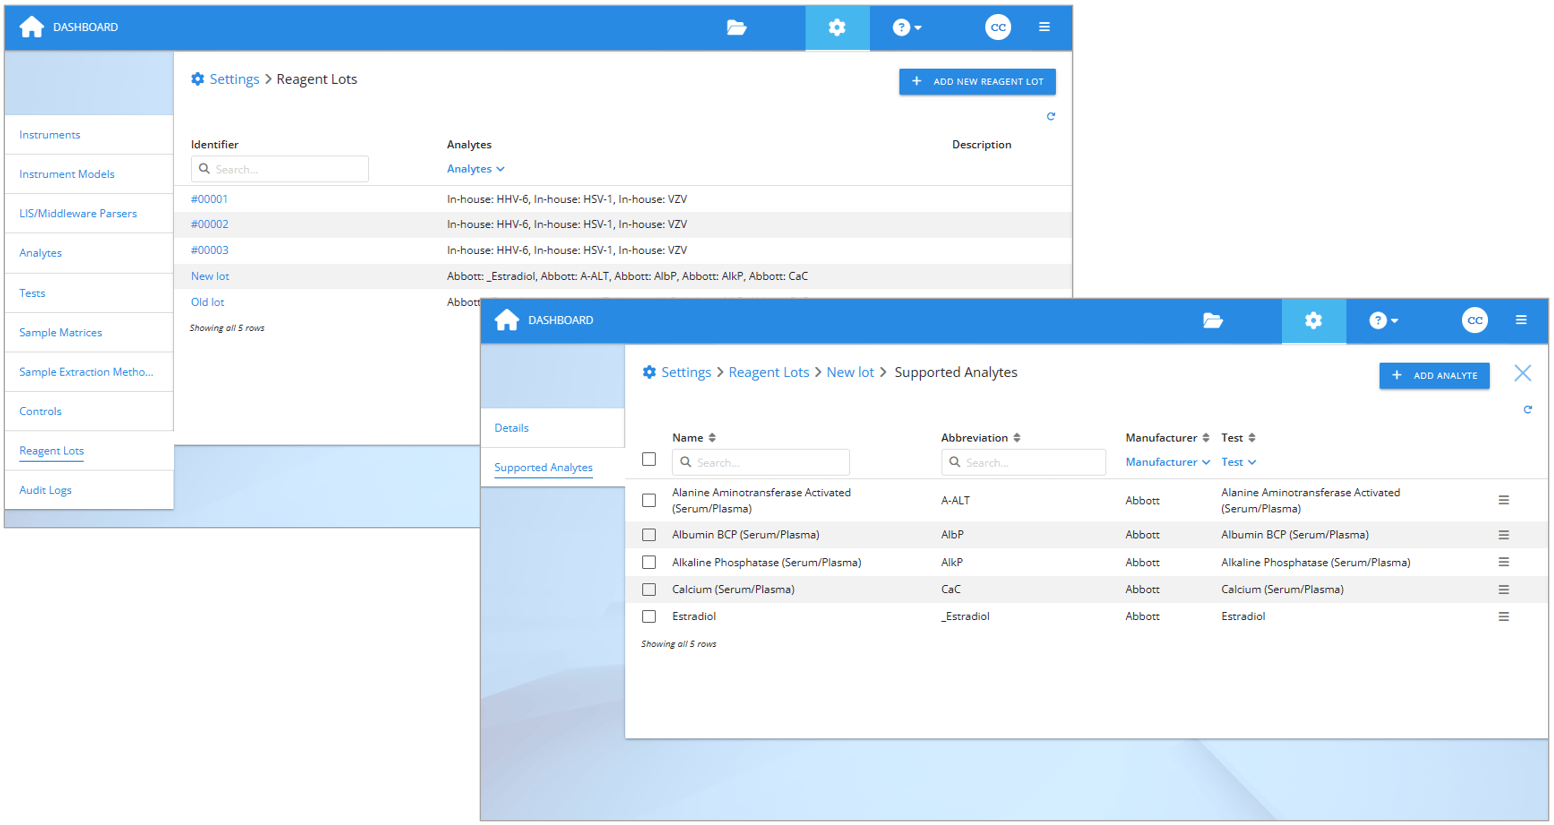The height and width of the screenshot is (825, 1554).
Task: Toggle the select-all checkbox in the table header
Action: pos(649,459)
